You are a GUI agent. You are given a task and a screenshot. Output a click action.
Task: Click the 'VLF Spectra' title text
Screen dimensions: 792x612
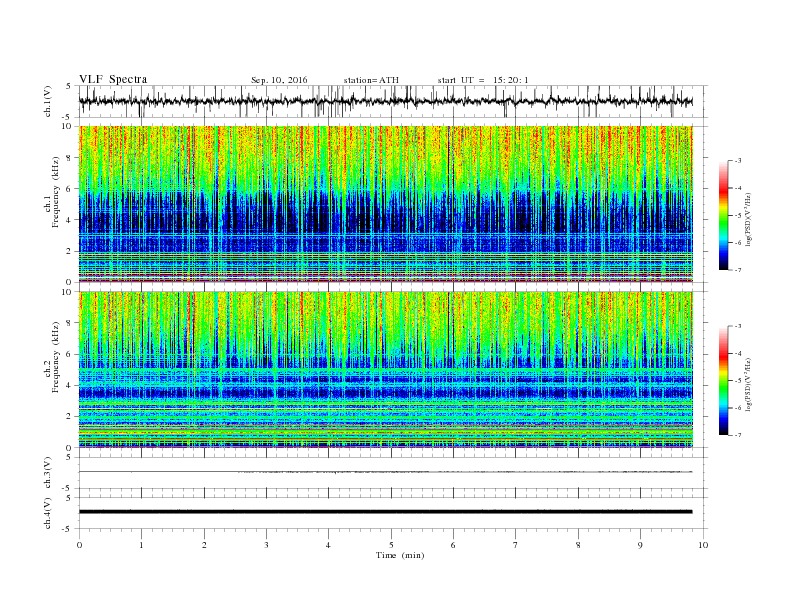[x=113, y=79]
